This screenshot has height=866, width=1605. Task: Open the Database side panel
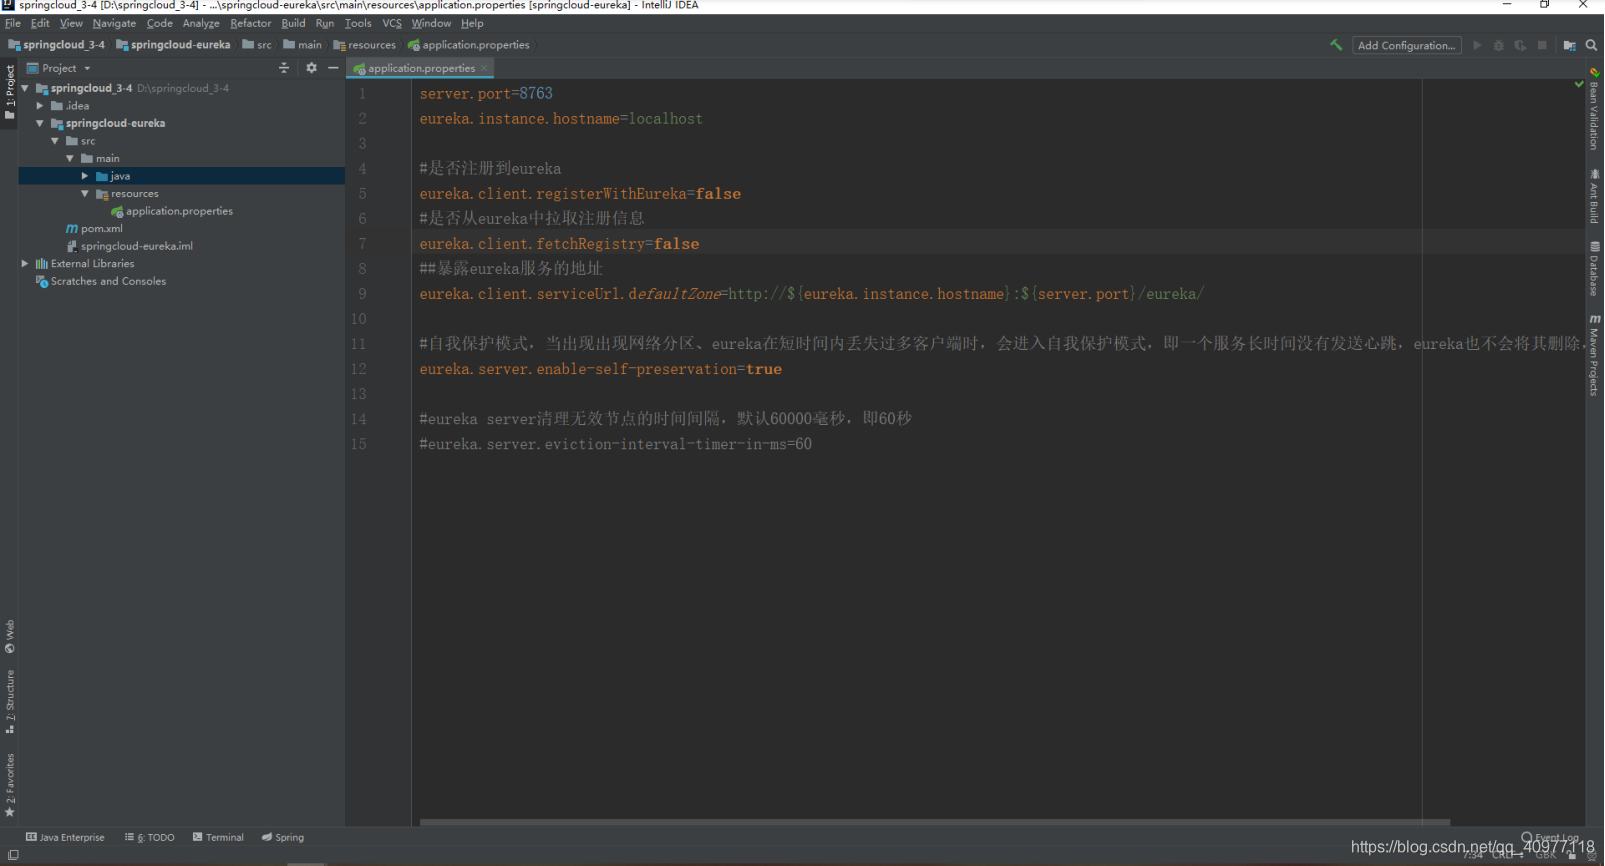1594,268
